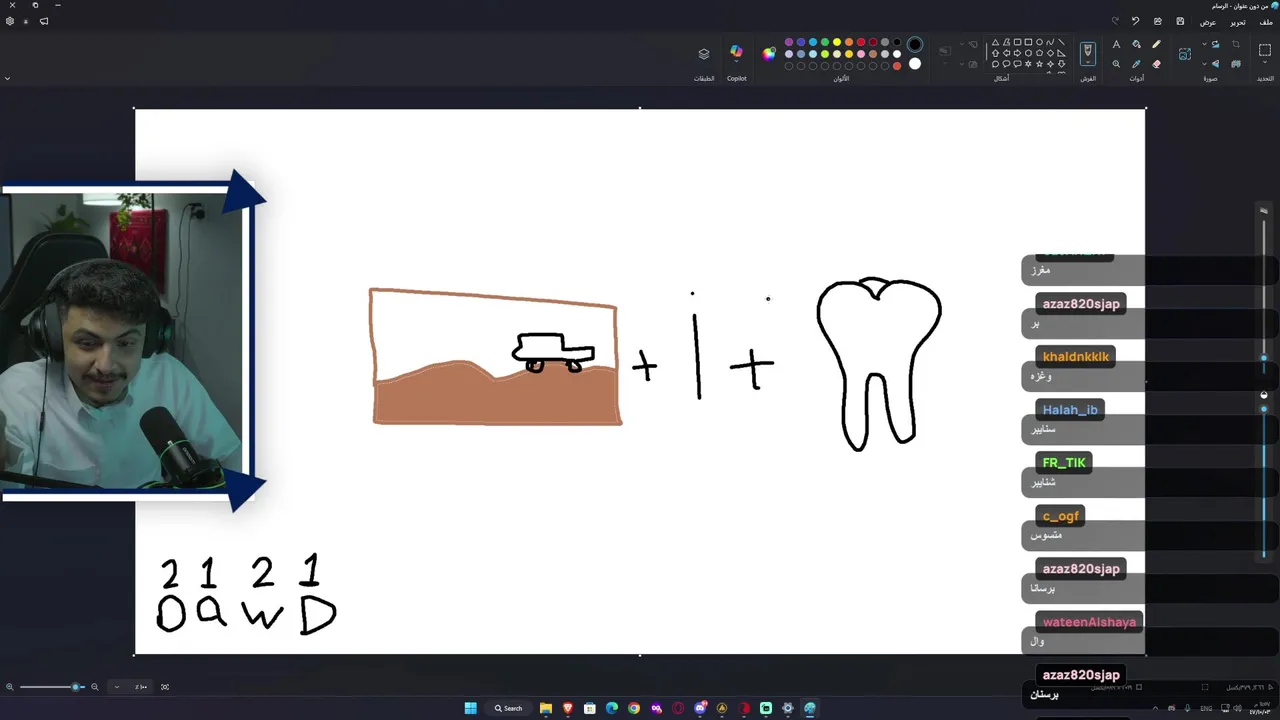
Task: Click the zoom slider handle
Action: pyautogui.click(x=75, y=687)
